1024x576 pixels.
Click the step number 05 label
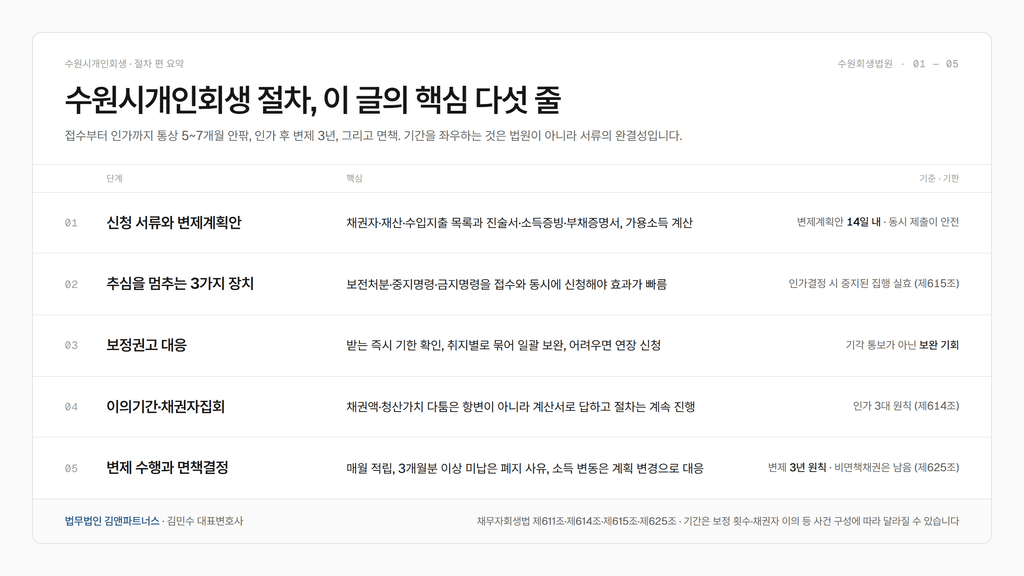coord(71,468)
